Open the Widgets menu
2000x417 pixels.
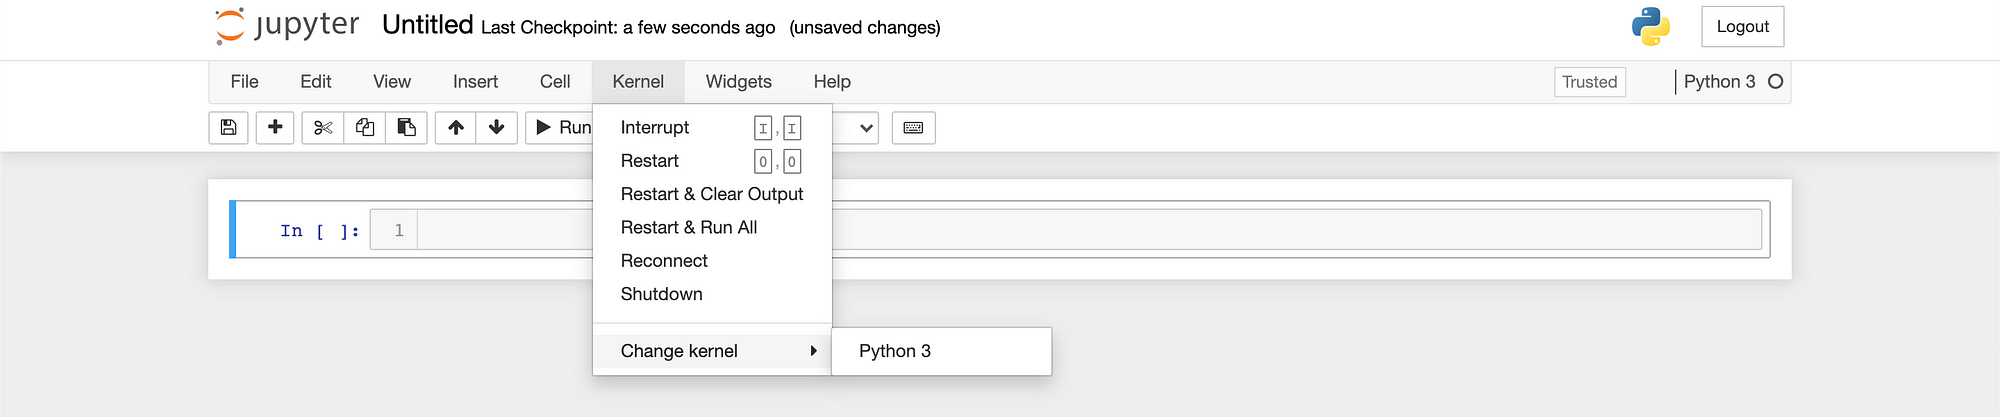pos(739,82)
